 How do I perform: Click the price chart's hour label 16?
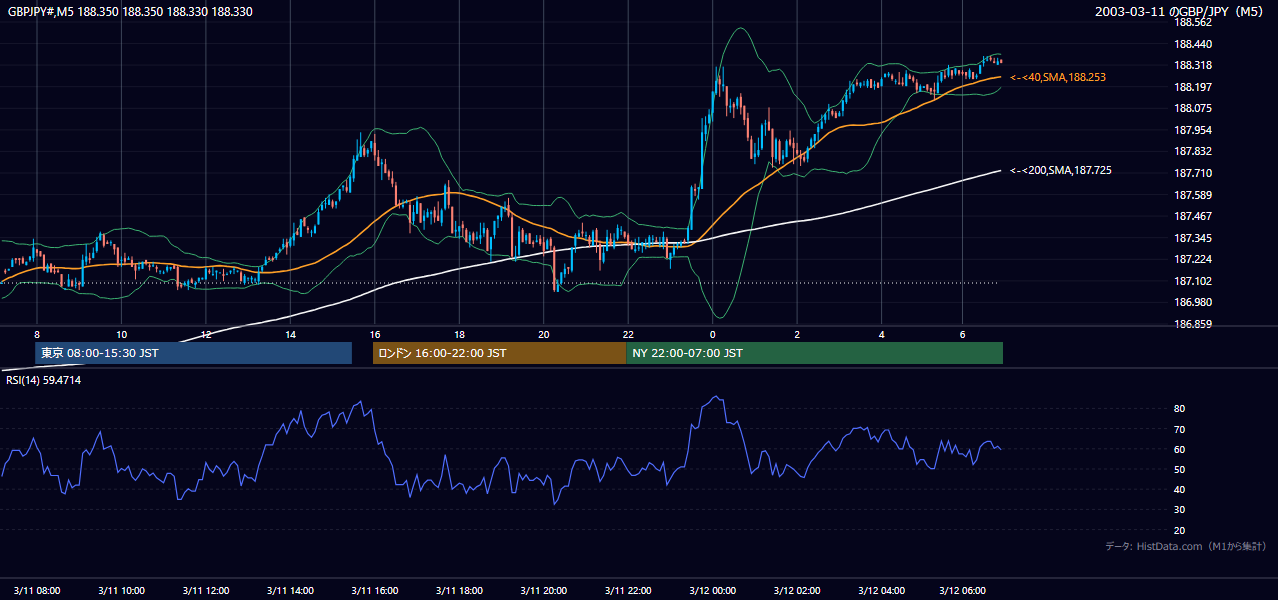375,334
